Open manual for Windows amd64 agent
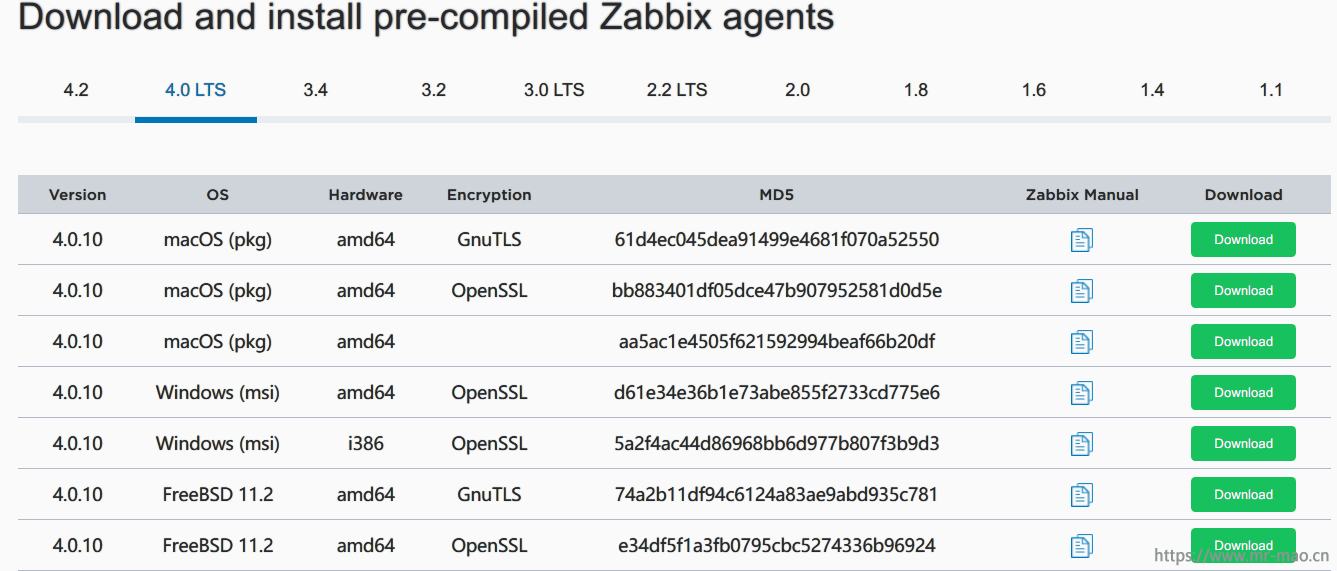This screenshot has height=571, width=1337. pyautogui.click(x=1081, y=393)
